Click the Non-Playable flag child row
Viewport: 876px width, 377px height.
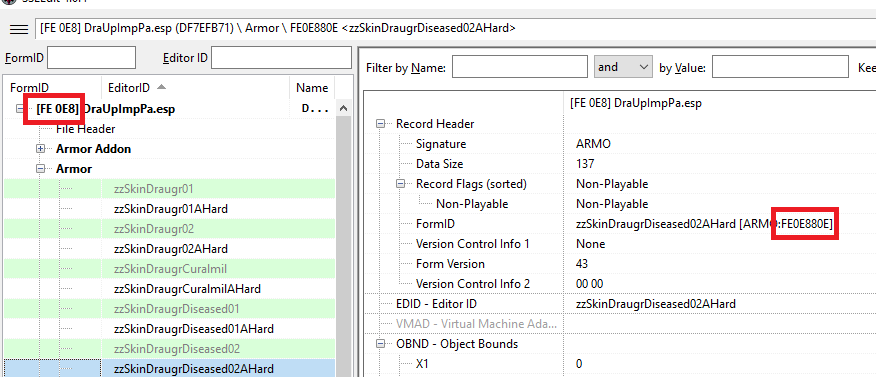(x=472, y=204)
